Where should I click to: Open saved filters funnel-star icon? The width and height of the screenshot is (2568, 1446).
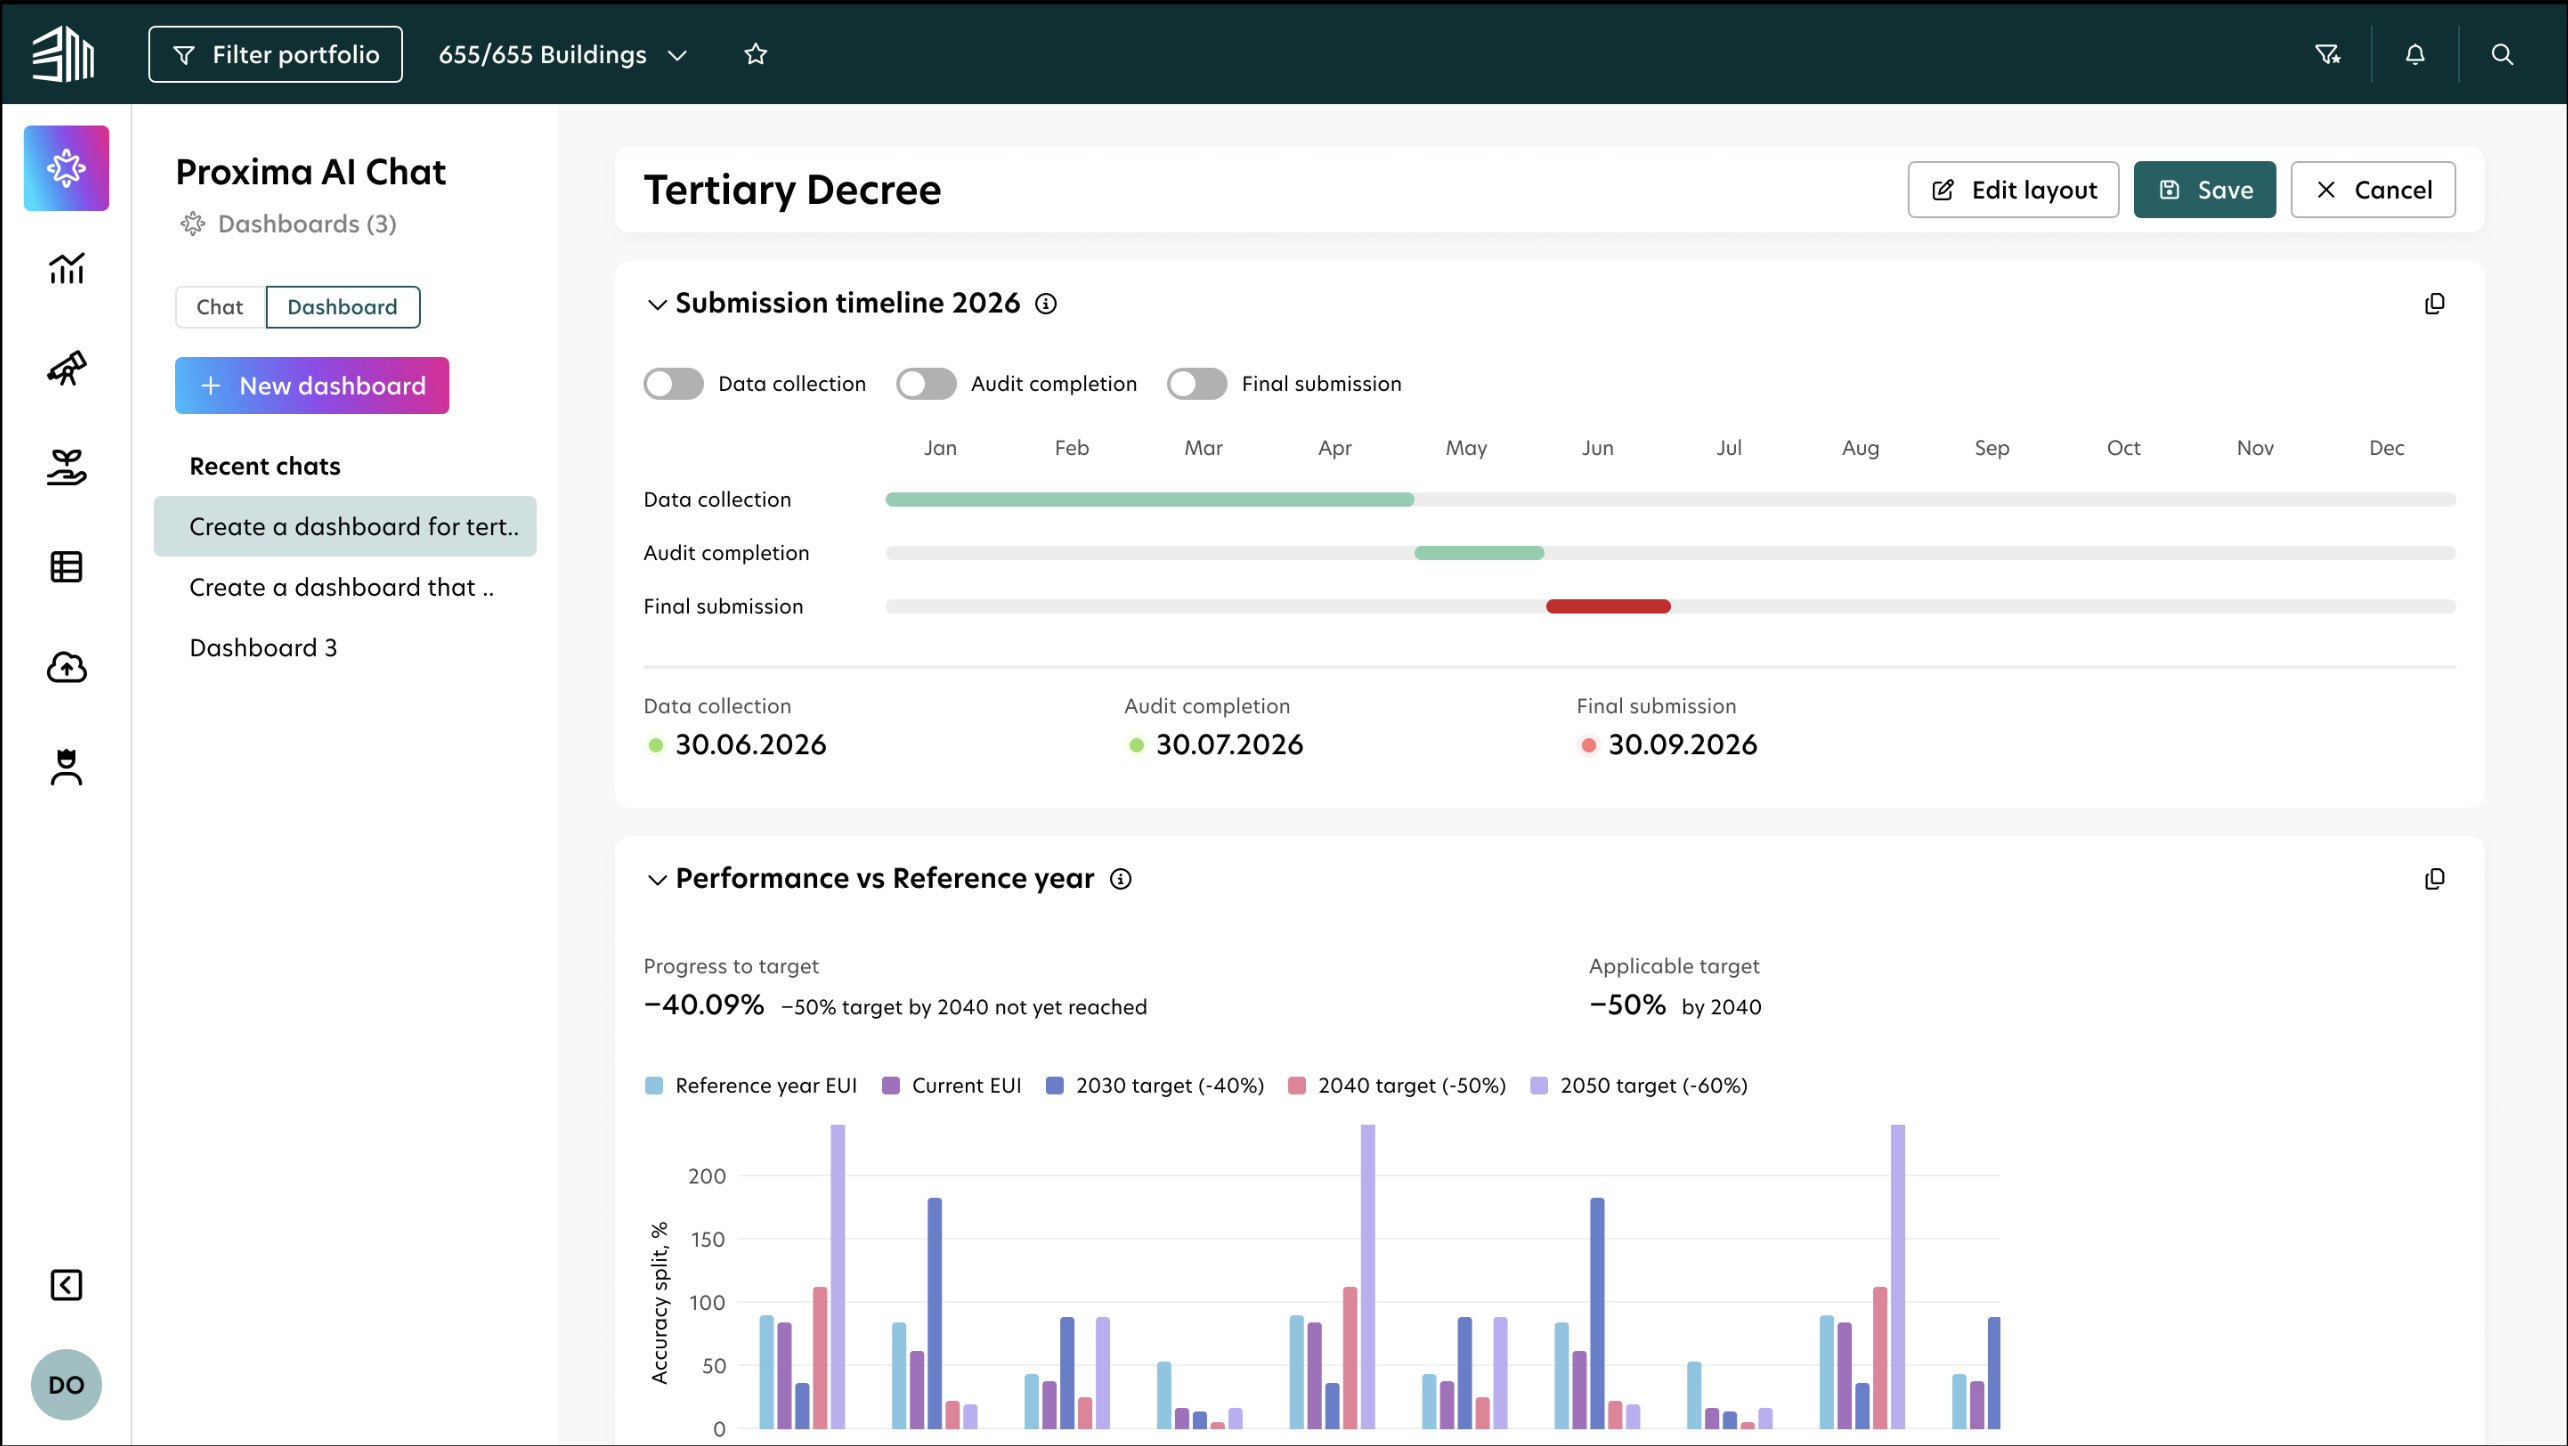tap(2328, 54)
